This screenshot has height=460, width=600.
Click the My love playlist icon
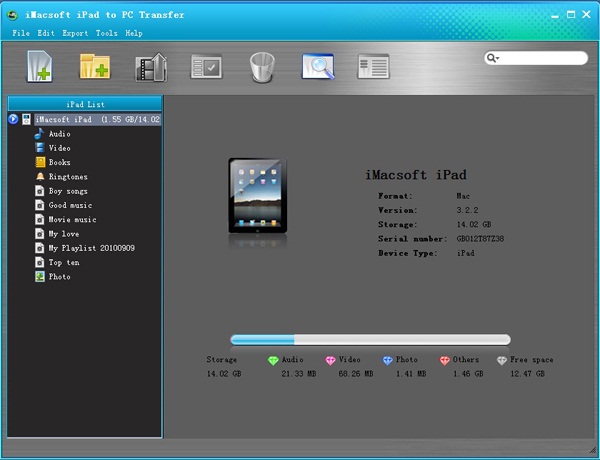pos(40,233)
